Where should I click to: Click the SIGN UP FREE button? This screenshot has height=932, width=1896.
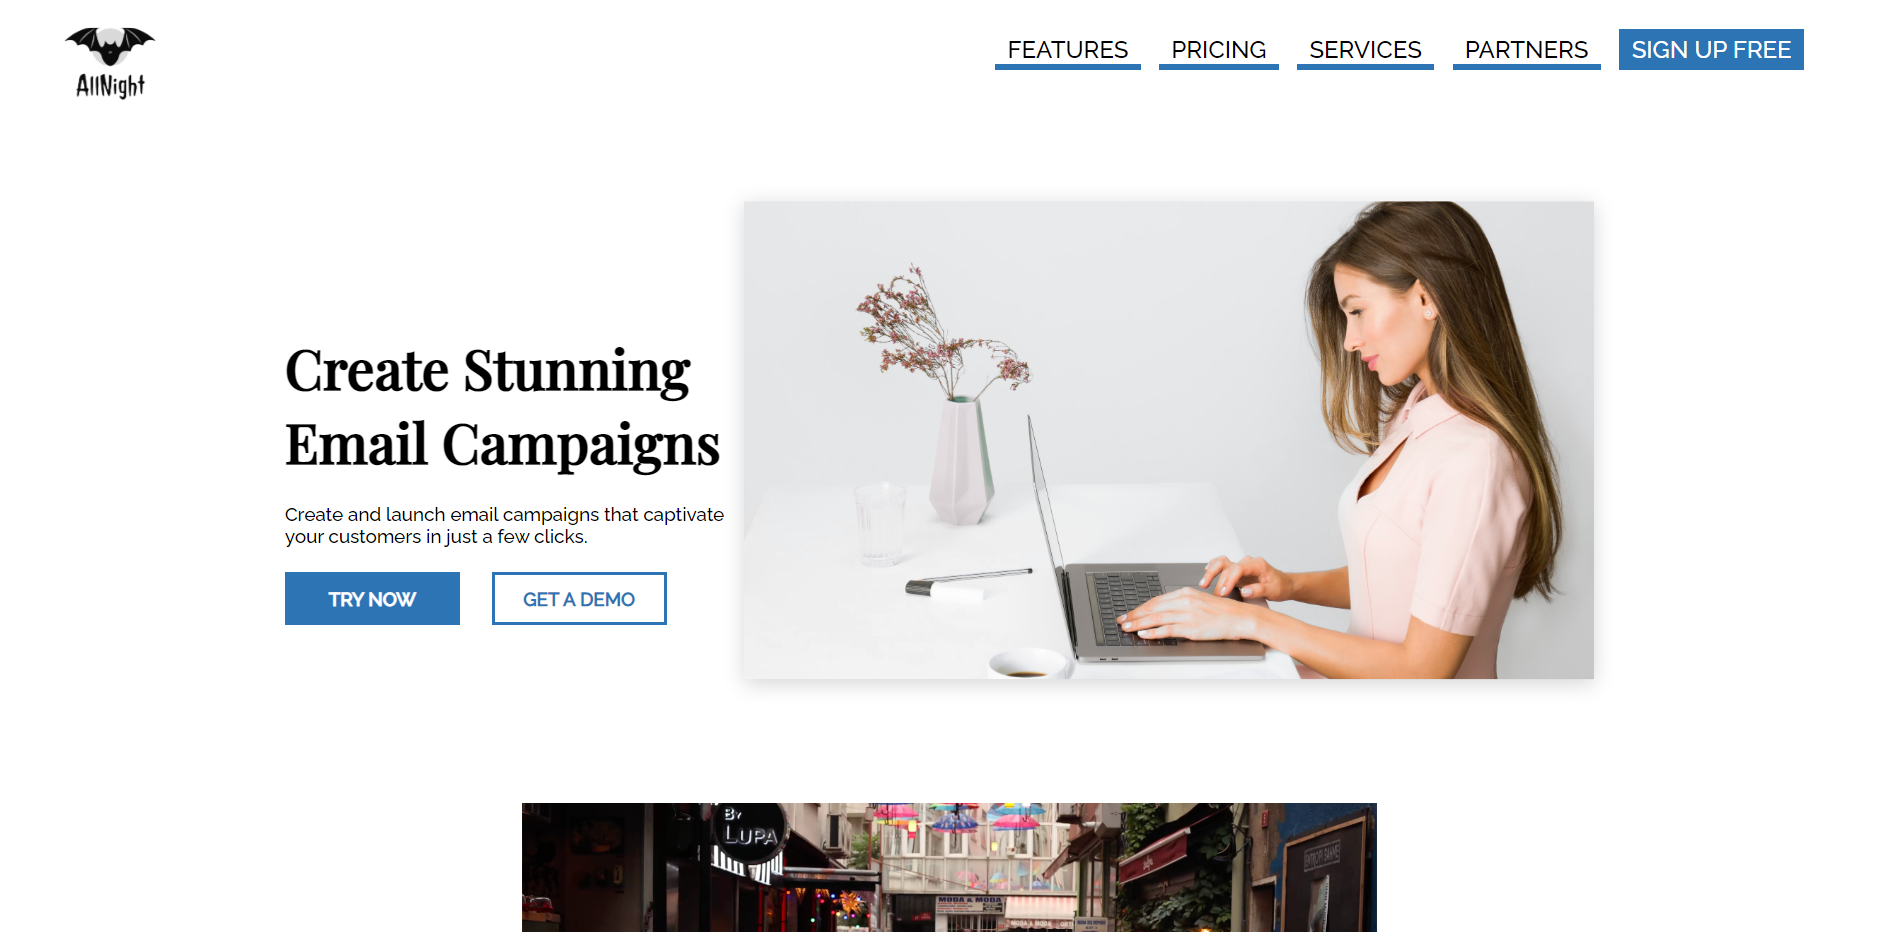[1711, 50]
